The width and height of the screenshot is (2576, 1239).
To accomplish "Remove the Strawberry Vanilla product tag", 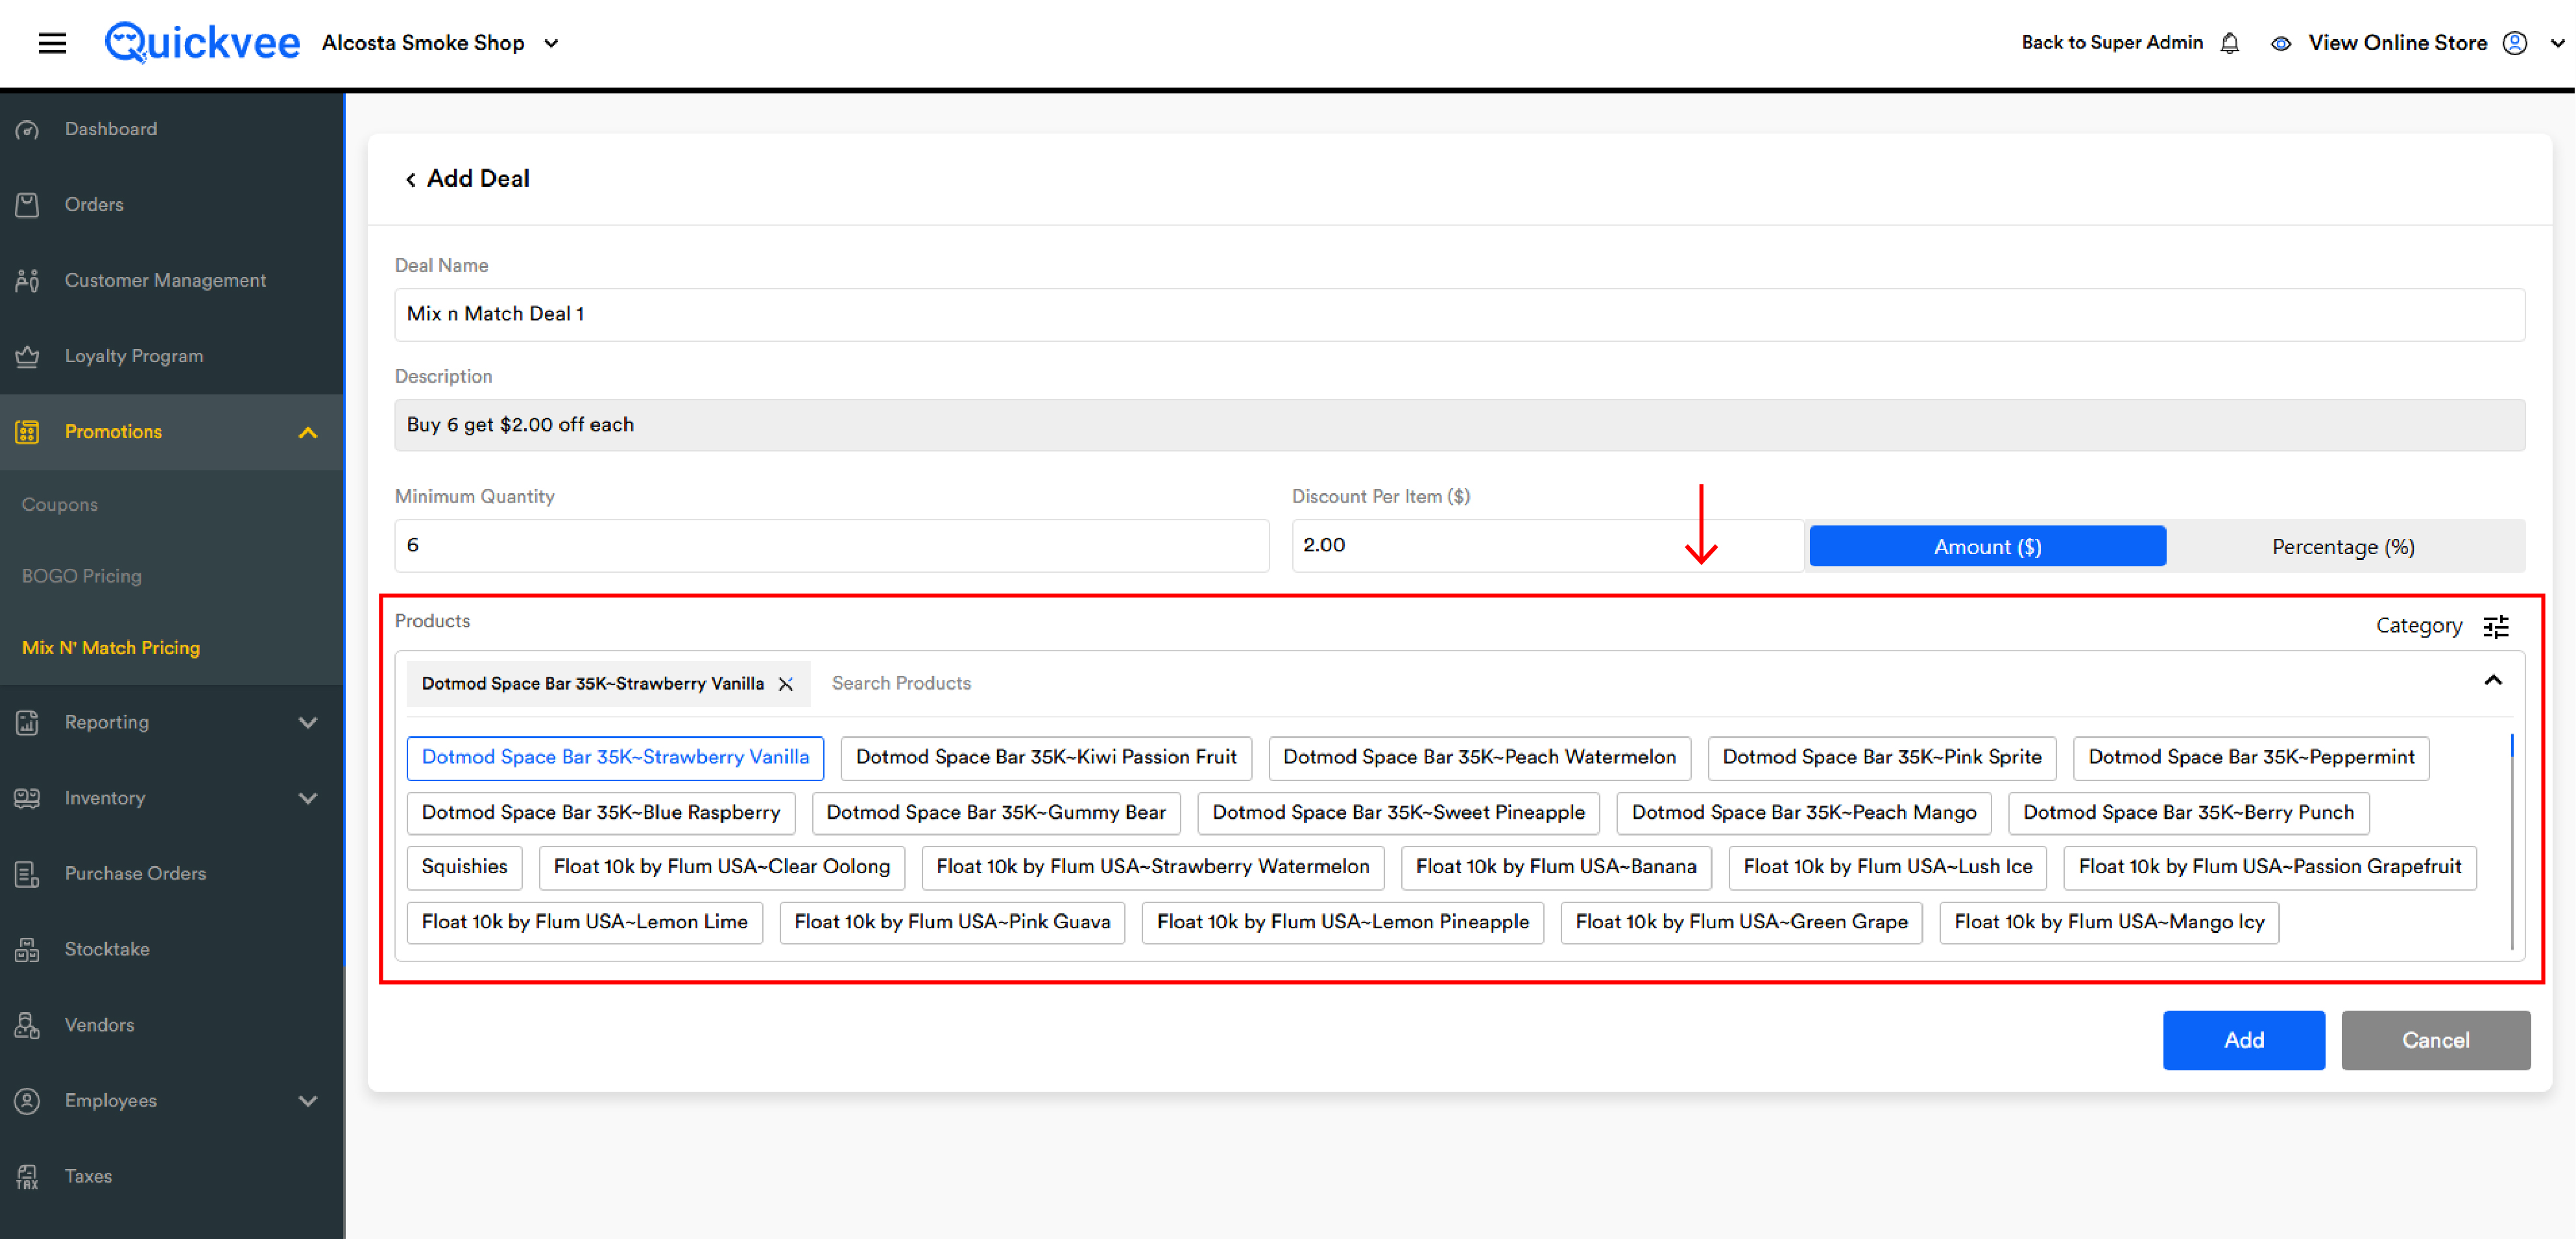I will (x=786, y=684).
